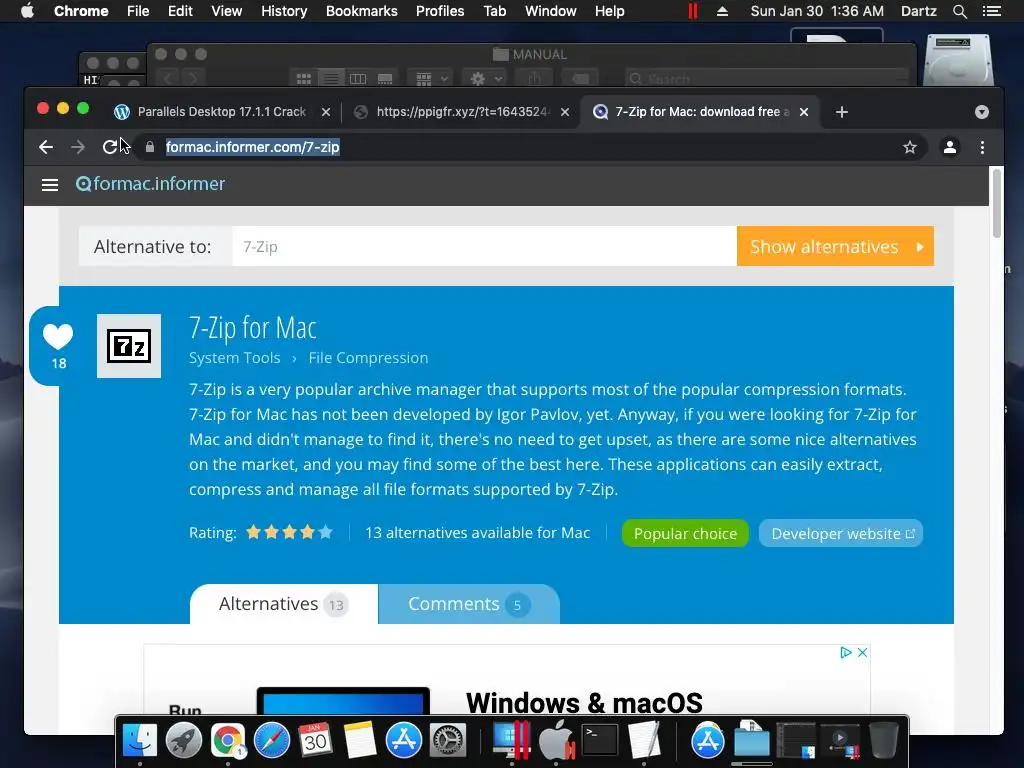
Task: Open Safari from the Dock
Action: [x=272, y=741]
